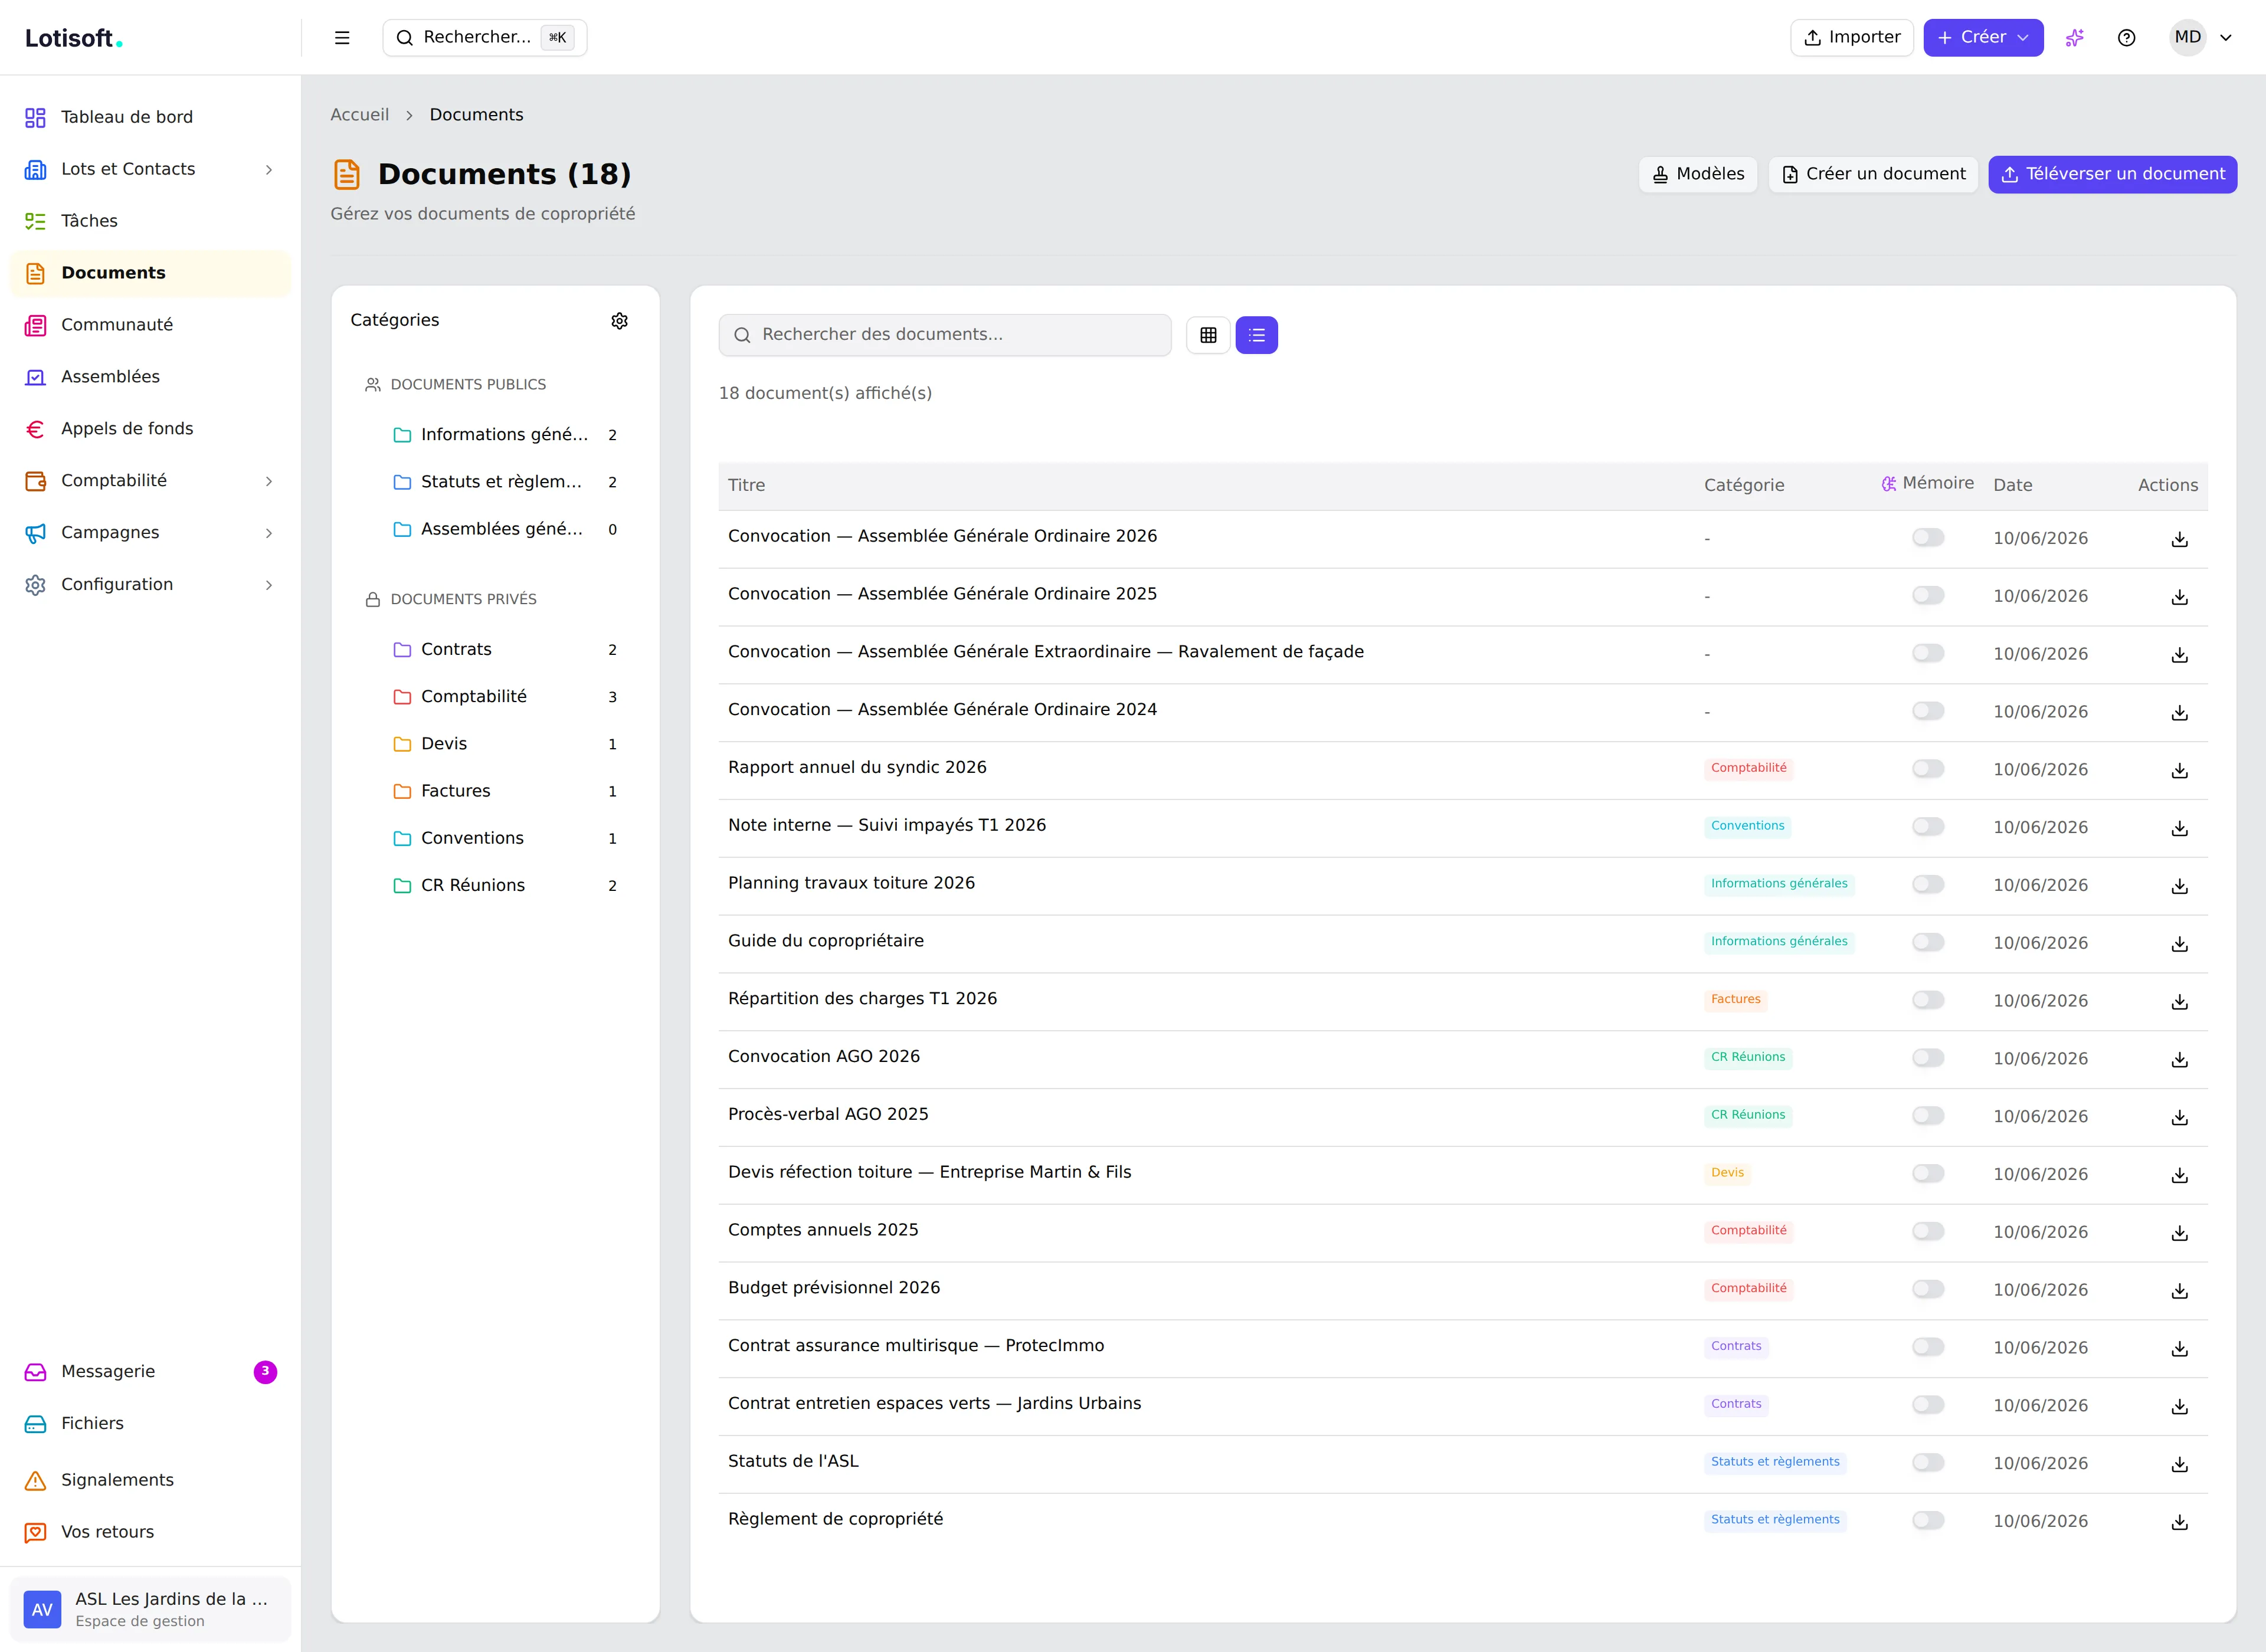Open Assemblées in the sidebar

pos(150,377)
